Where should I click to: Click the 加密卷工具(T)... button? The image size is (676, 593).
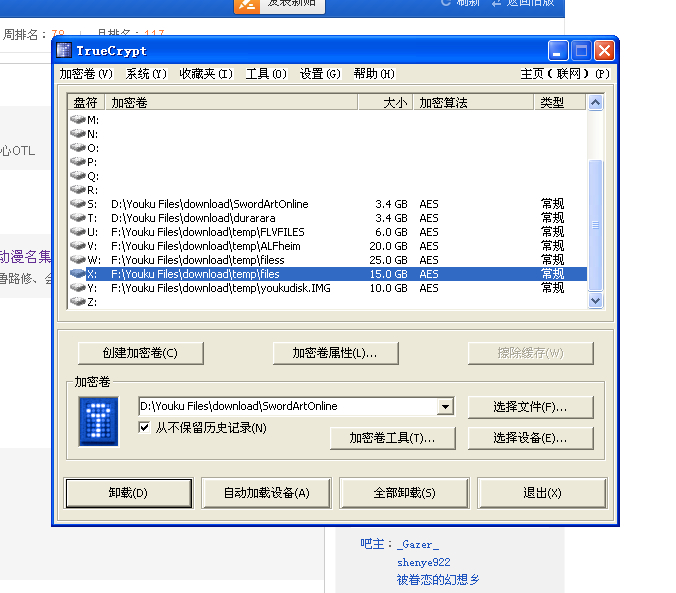392,438
